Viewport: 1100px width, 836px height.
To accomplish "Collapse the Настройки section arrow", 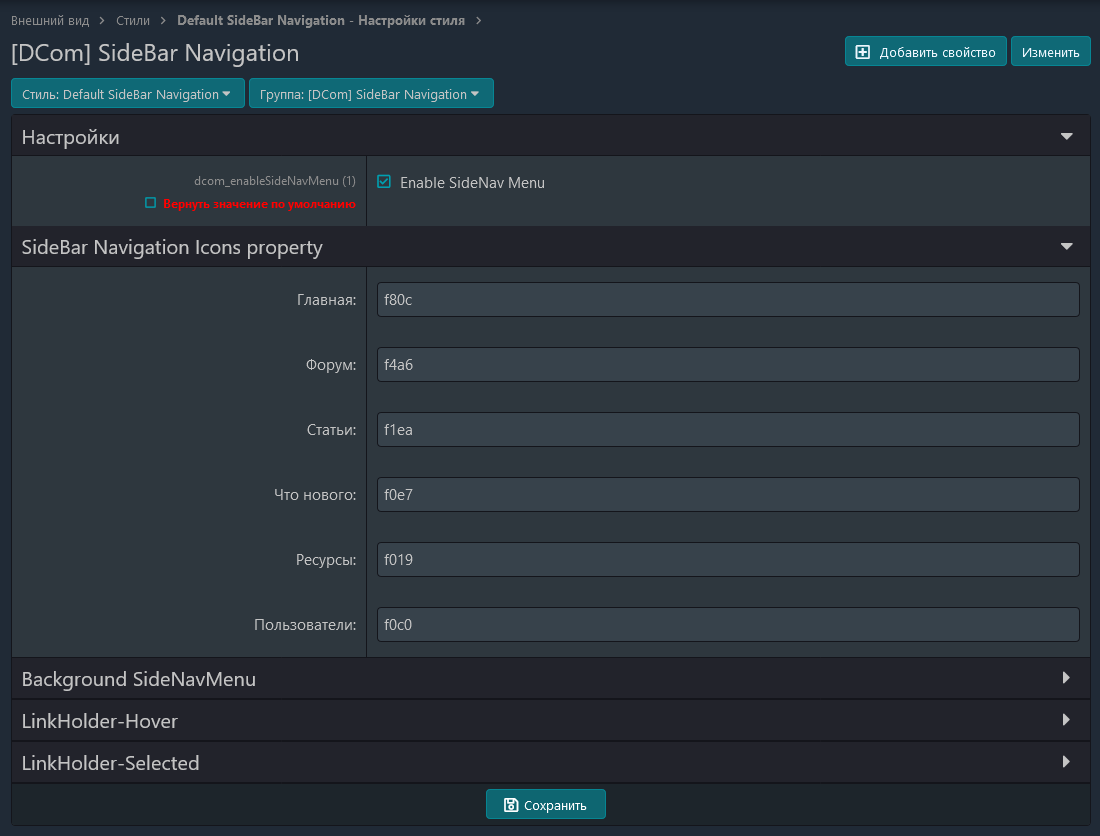I will tap(1066, 137).
